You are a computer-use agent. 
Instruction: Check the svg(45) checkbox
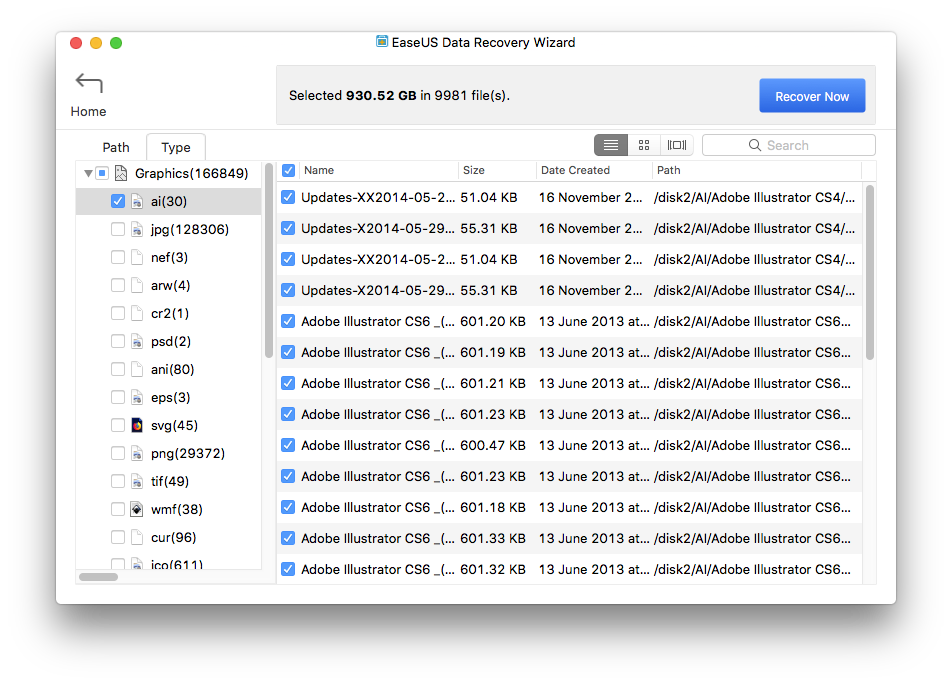coord(118,425)
